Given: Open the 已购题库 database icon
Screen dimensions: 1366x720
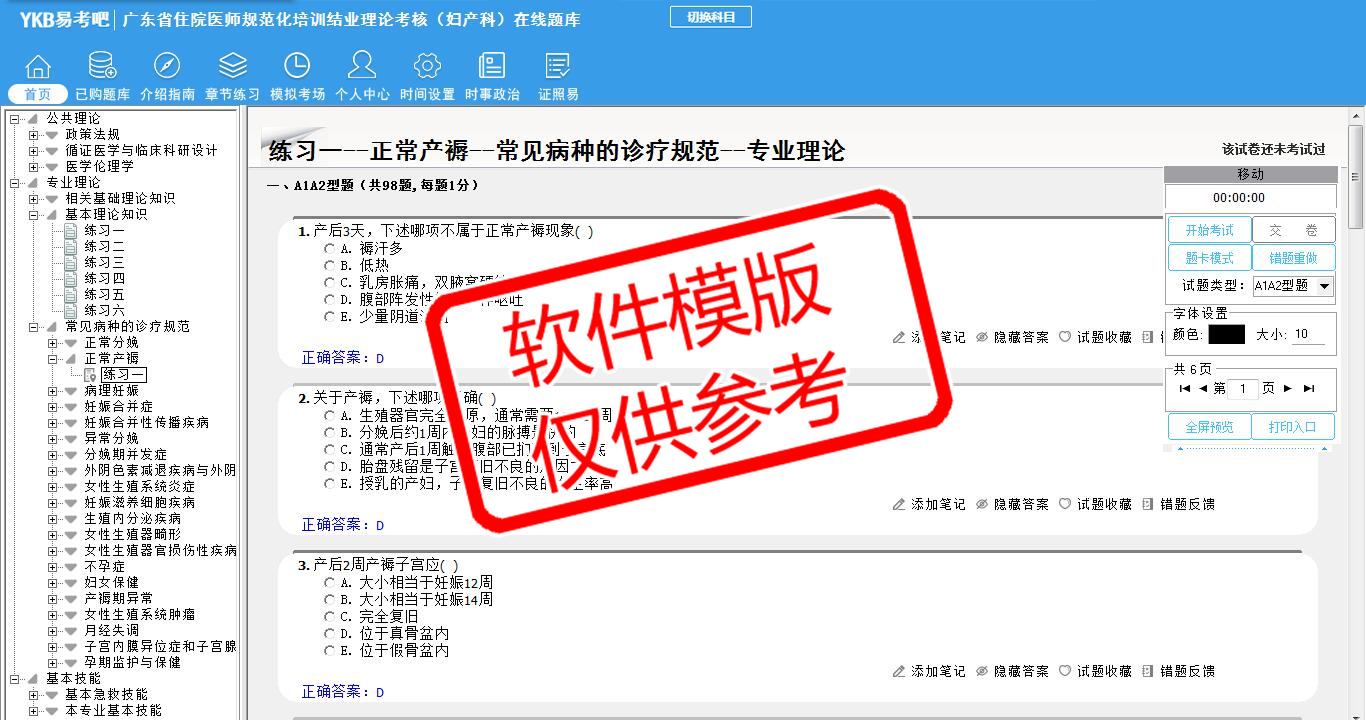Looking at the screenshot, I should point(102,67).
